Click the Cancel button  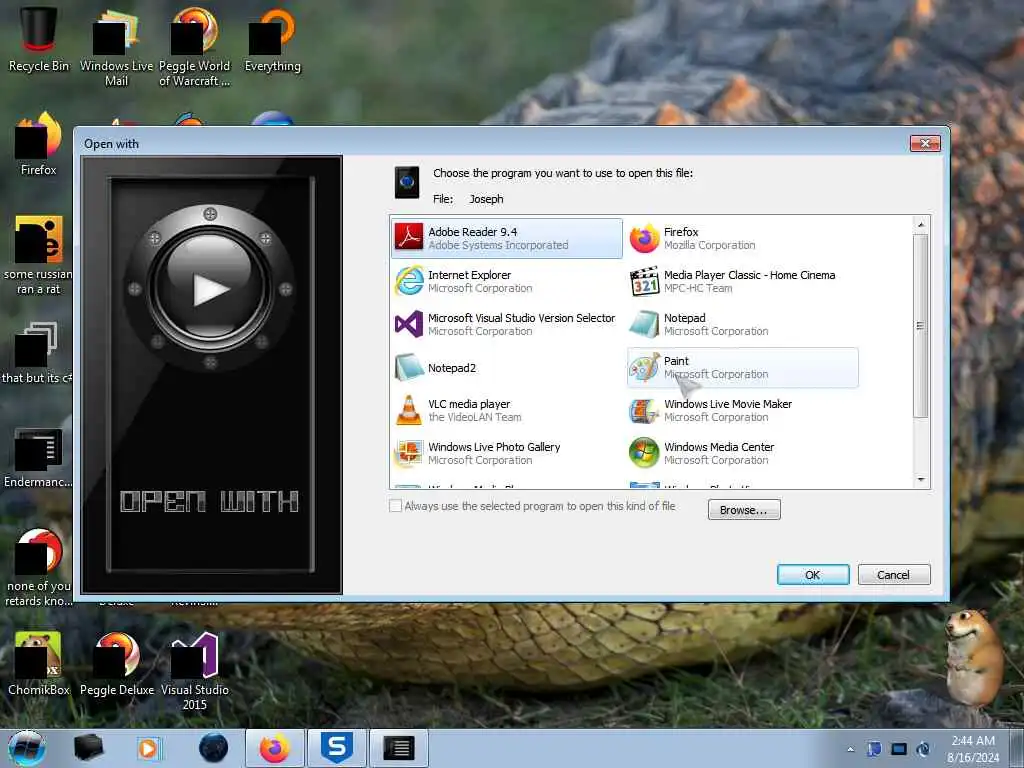click(x=893, y=575)
